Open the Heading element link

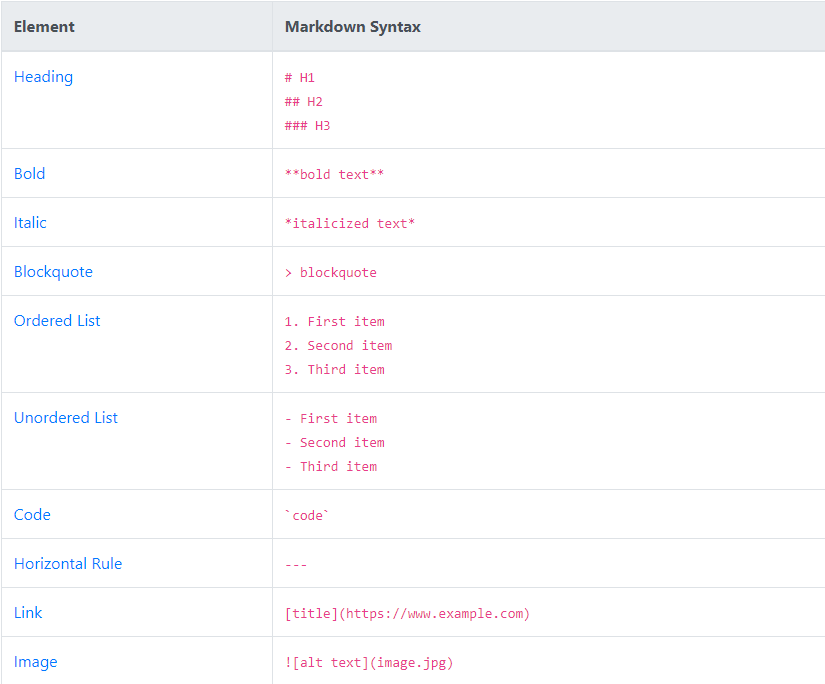click(43, 77)
